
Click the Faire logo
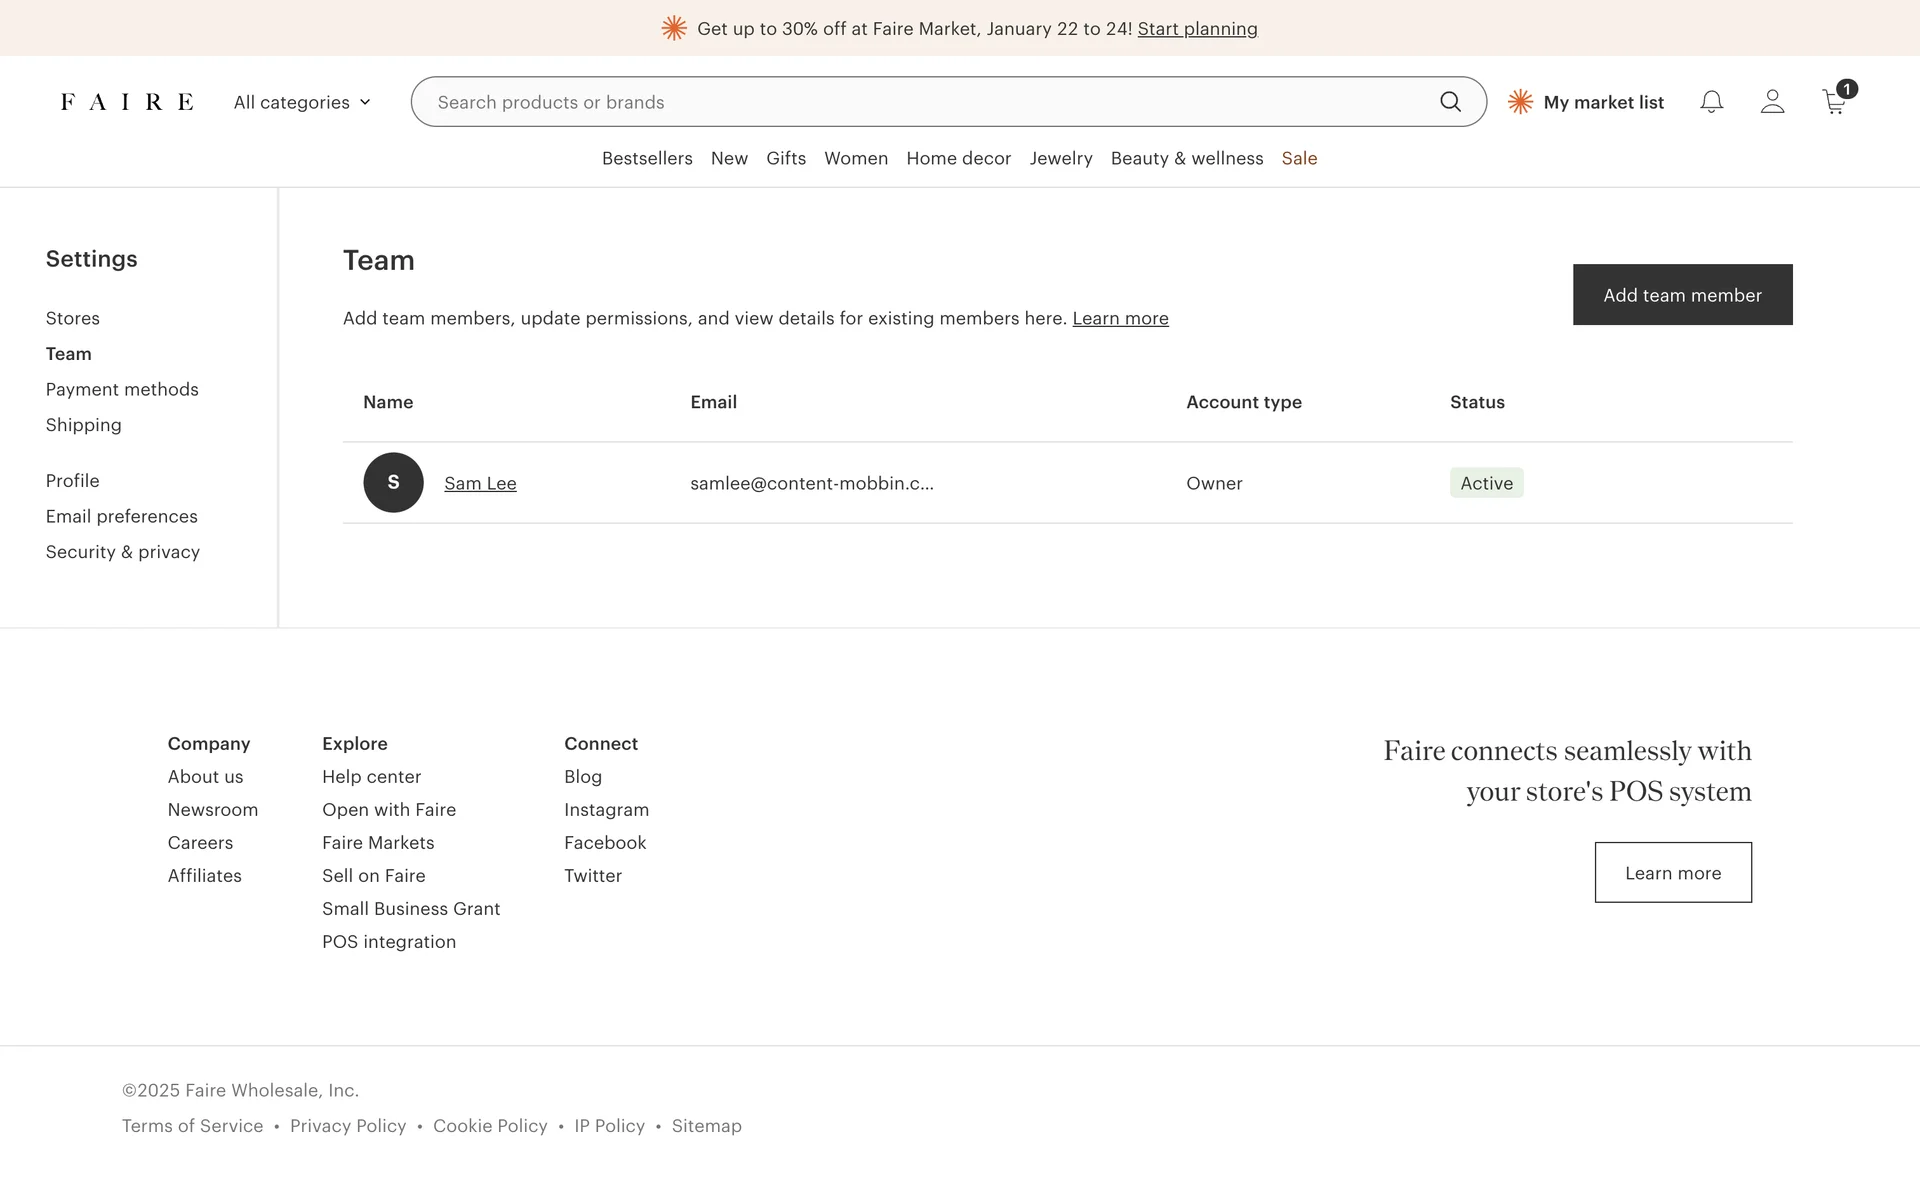(x=127, y=102)
